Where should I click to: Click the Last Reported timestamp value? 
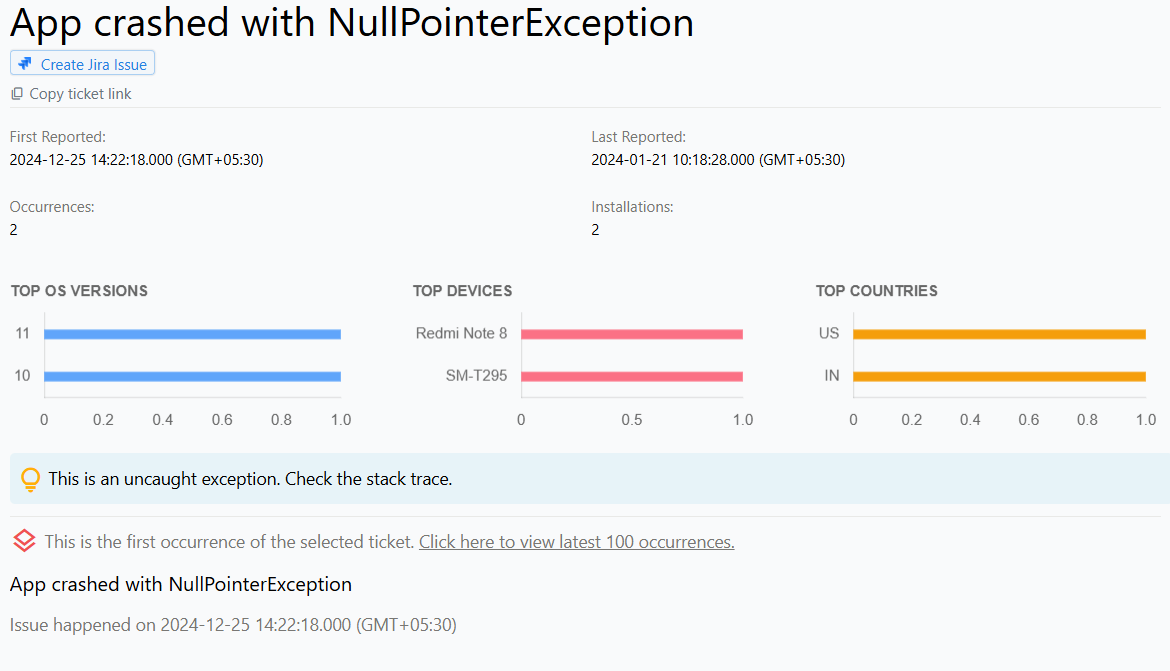coord(718,159)
